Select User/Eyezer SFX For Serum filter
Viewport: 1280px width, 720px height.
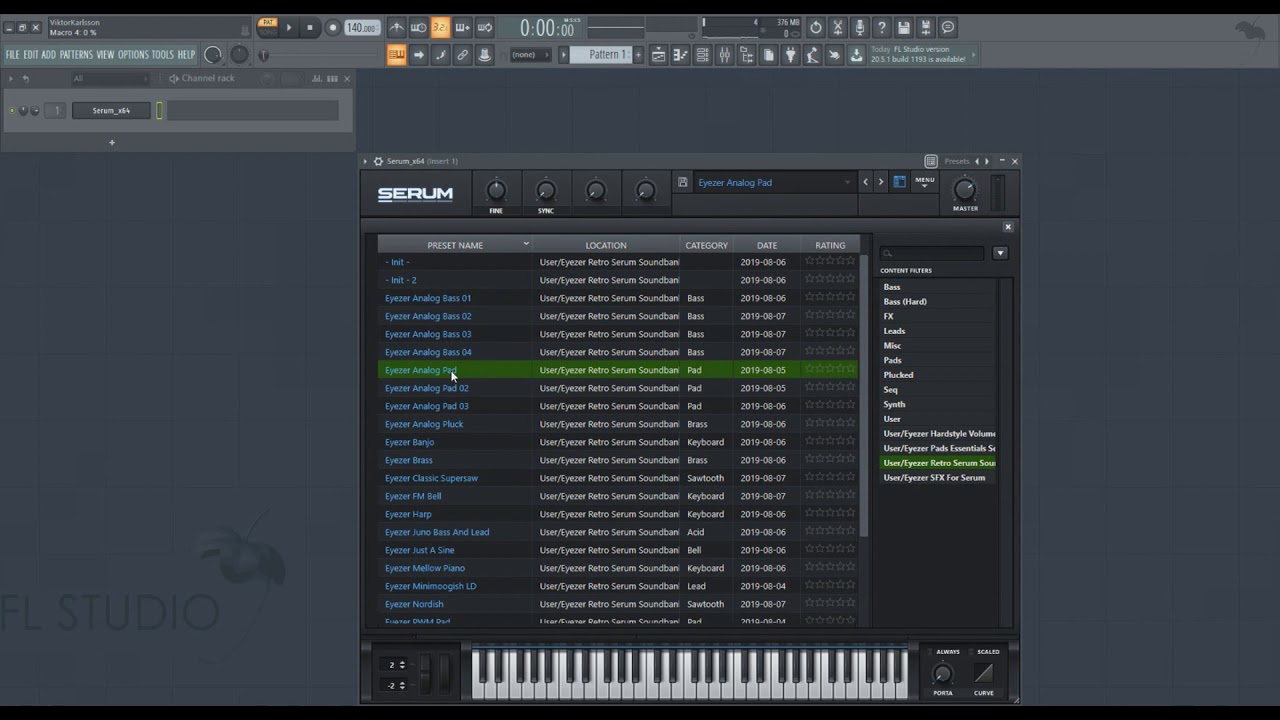pos(934,477)
